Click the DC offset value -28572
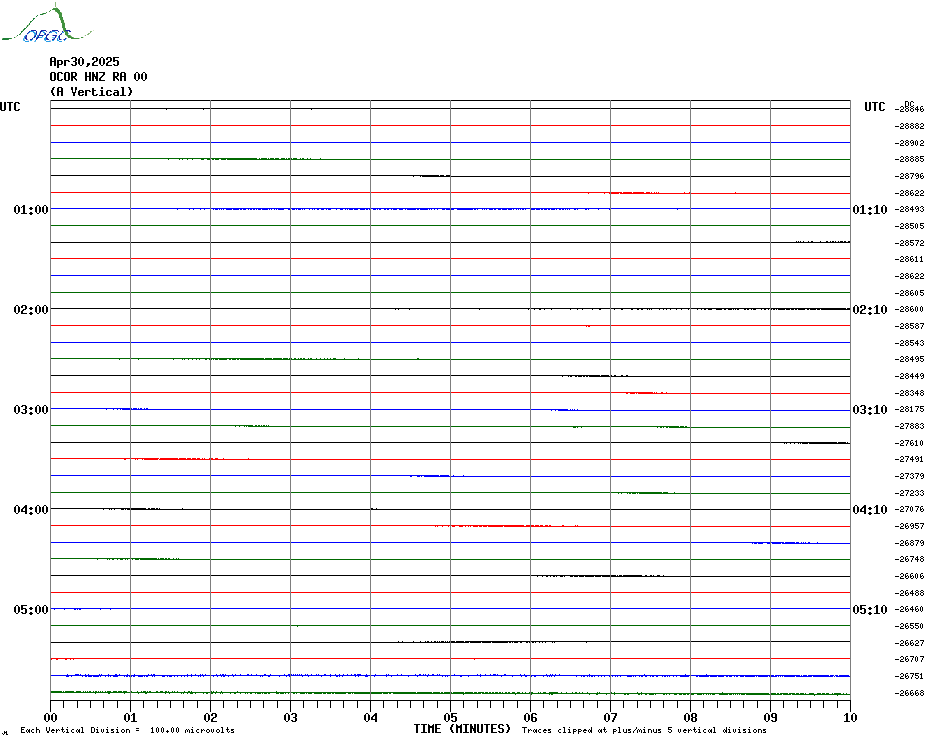Screen dimensions: 930x744 (x=909, y=243)
